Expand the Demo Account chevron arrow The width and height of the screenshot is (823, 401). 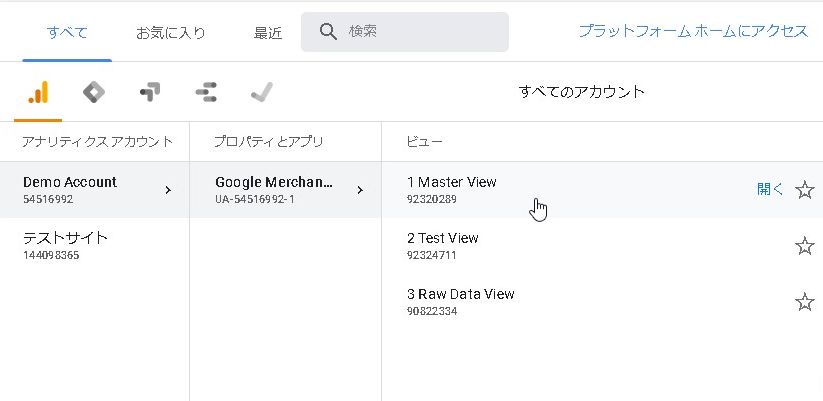[168, 190]
